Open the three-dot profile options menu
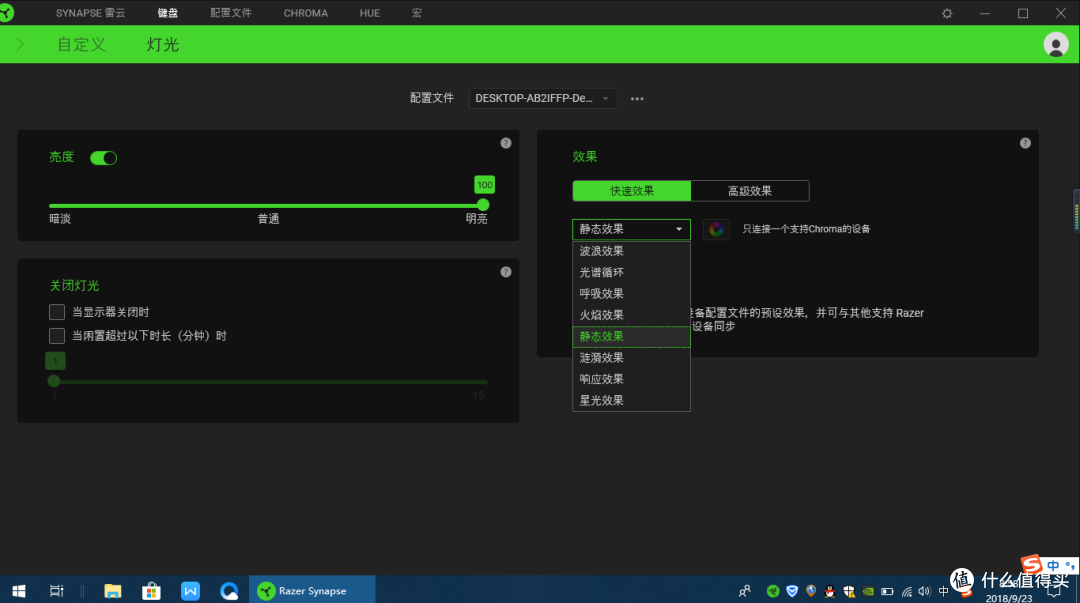The image size is (1080, 603). coord(637,99)
